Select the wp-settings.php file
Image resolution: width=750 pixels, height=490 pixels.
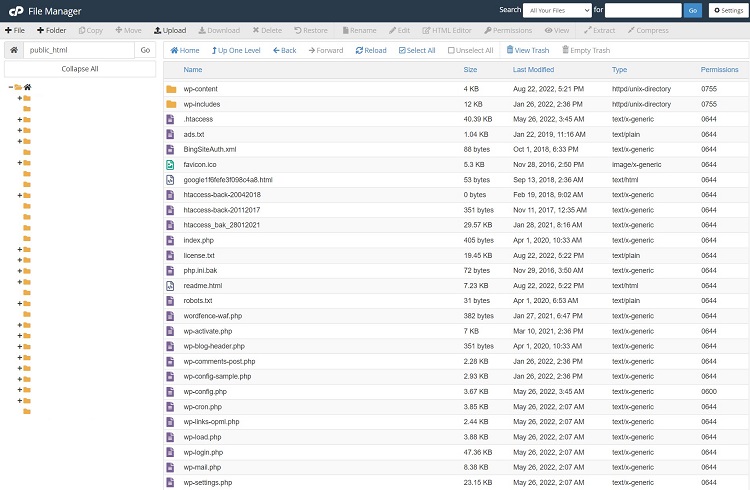point(208,482)
